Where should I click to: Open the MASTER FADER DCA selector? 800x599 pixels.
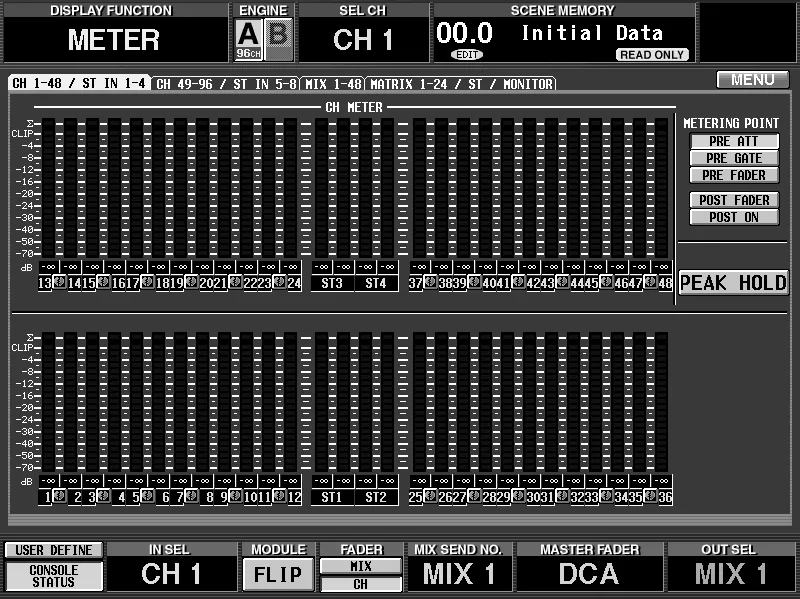pos(589,573)
